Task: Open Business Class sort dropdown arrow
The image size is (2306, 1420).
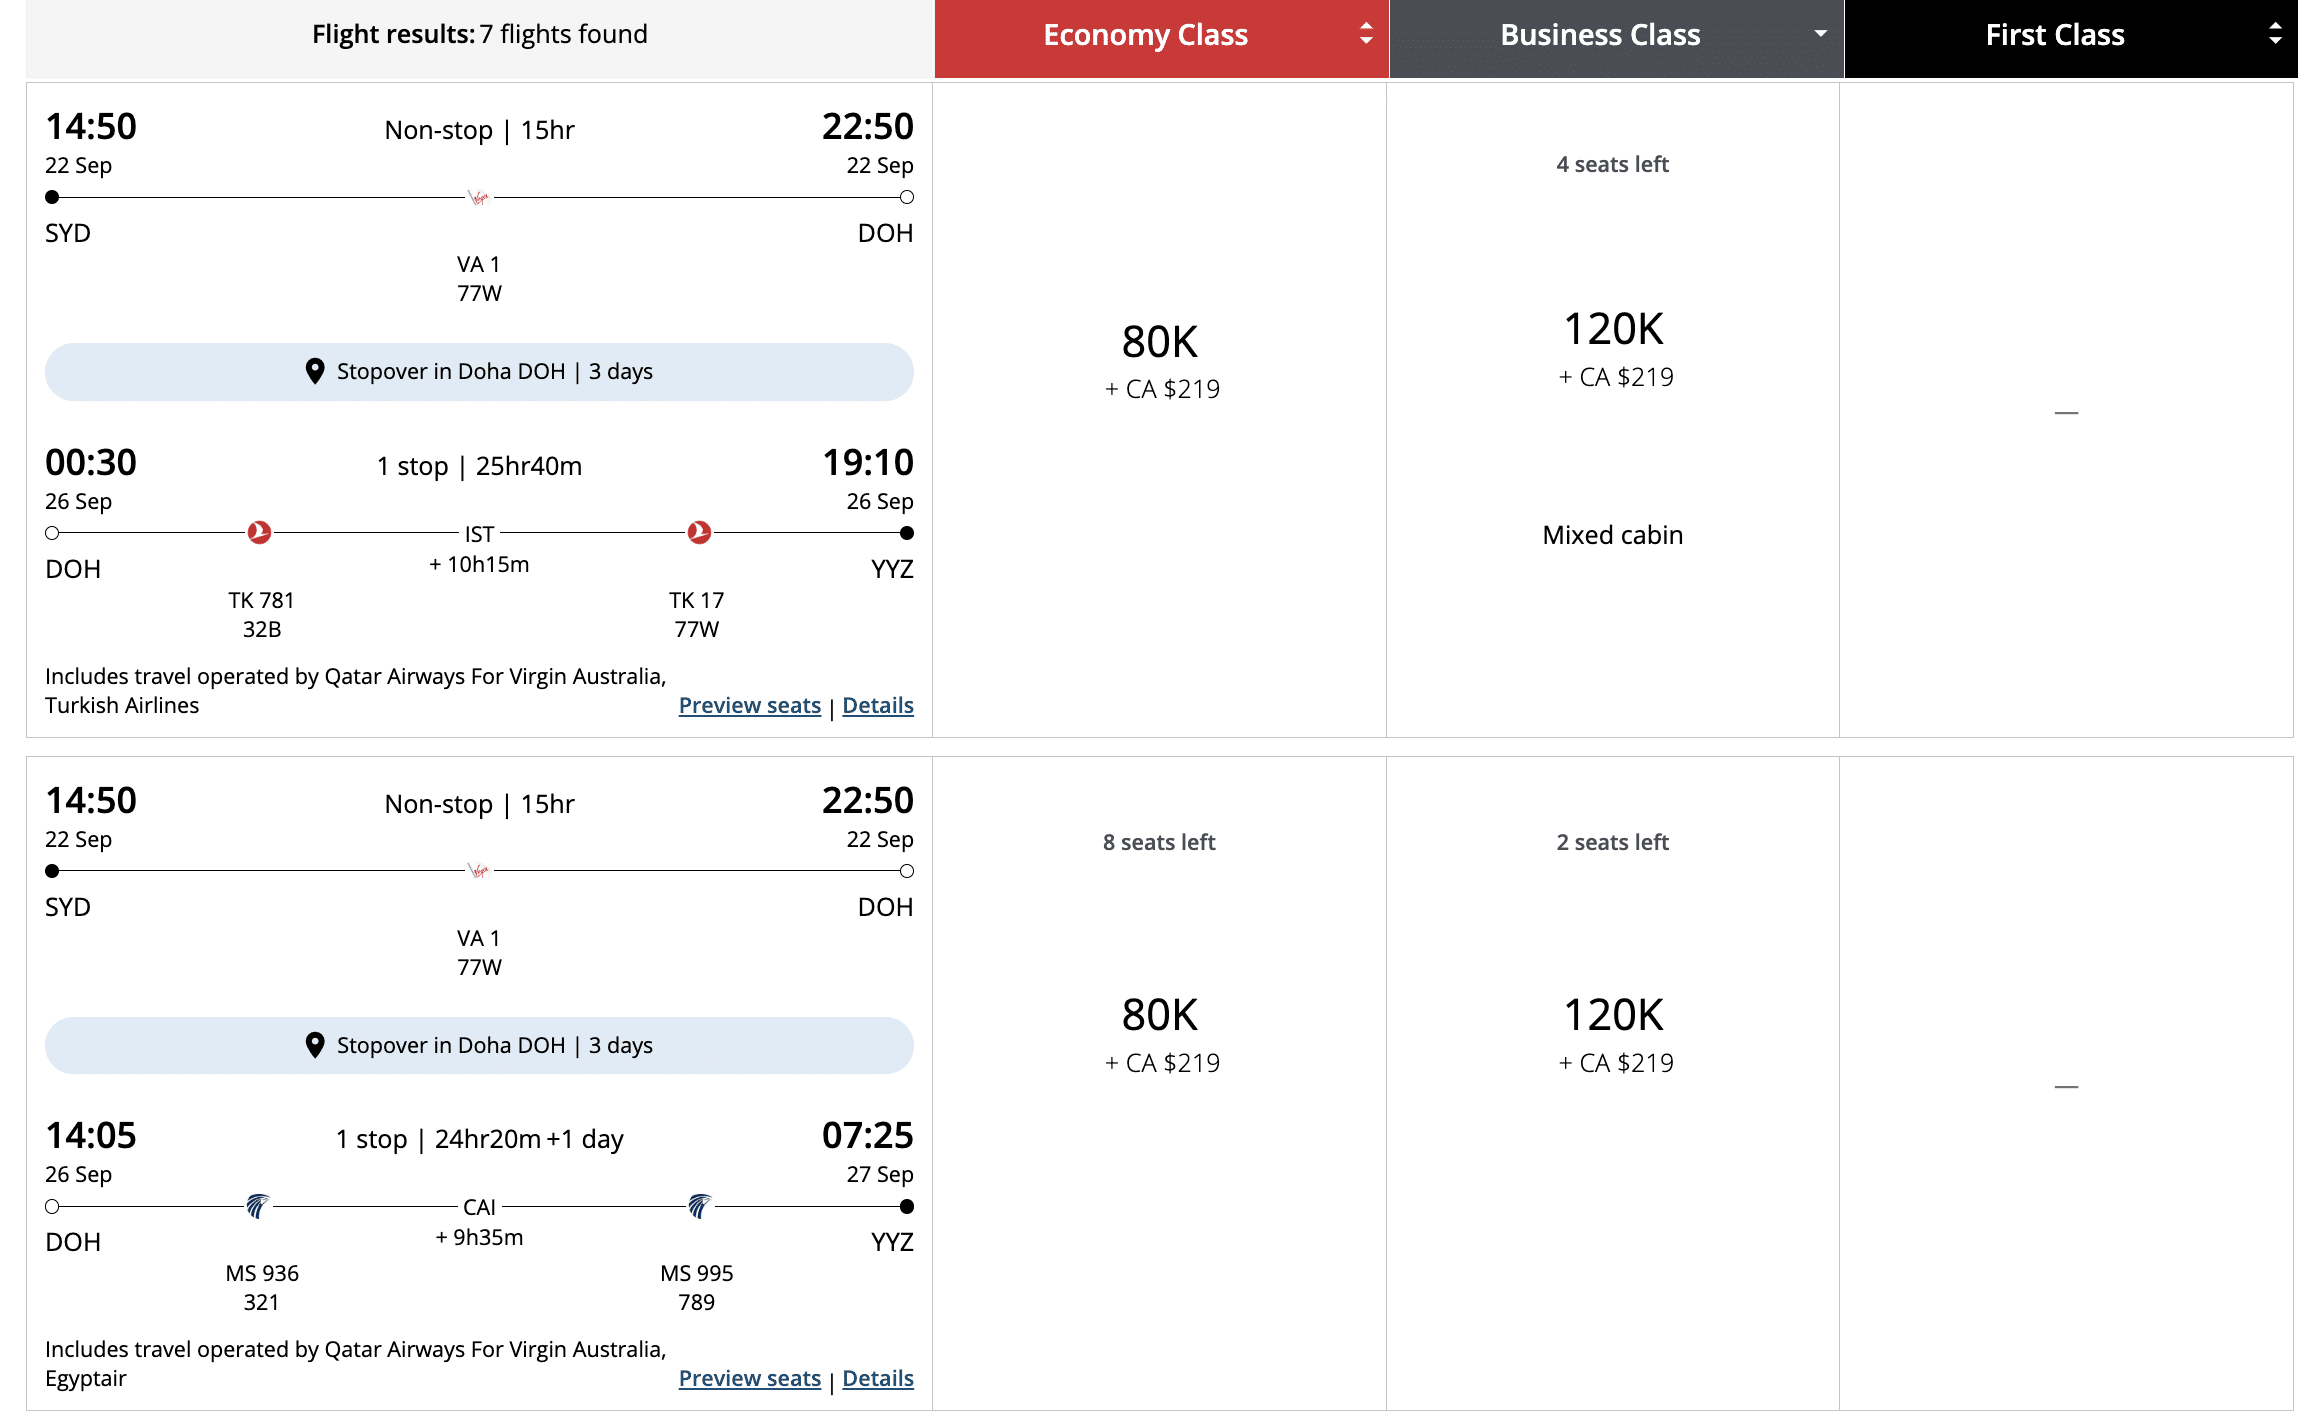Action: pyautogui.click(x=1820, y=35)
